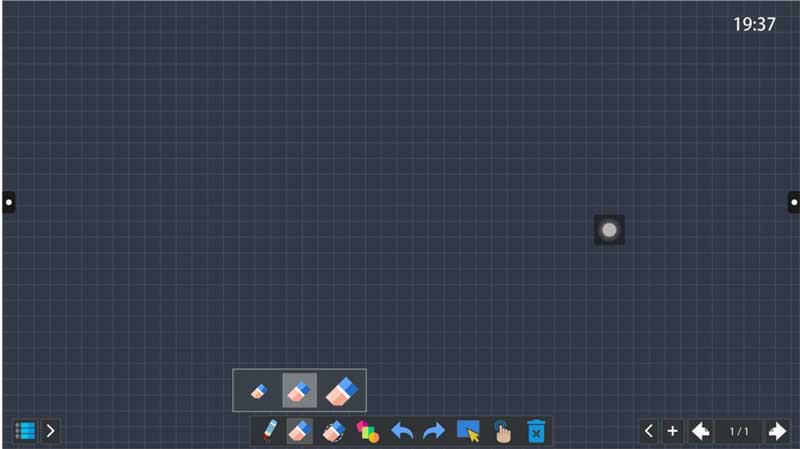
Task: Open the menu list icon
Action: click(x=25, y=431)
